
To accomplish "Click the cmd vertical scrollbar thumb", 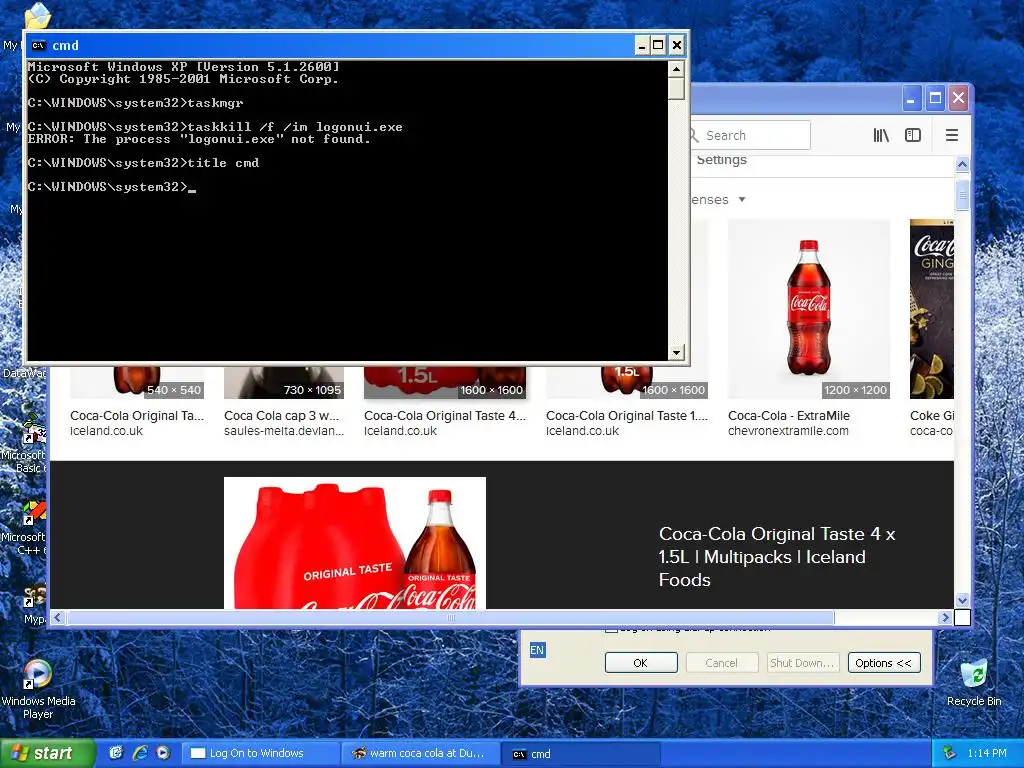I will [677, 88].
